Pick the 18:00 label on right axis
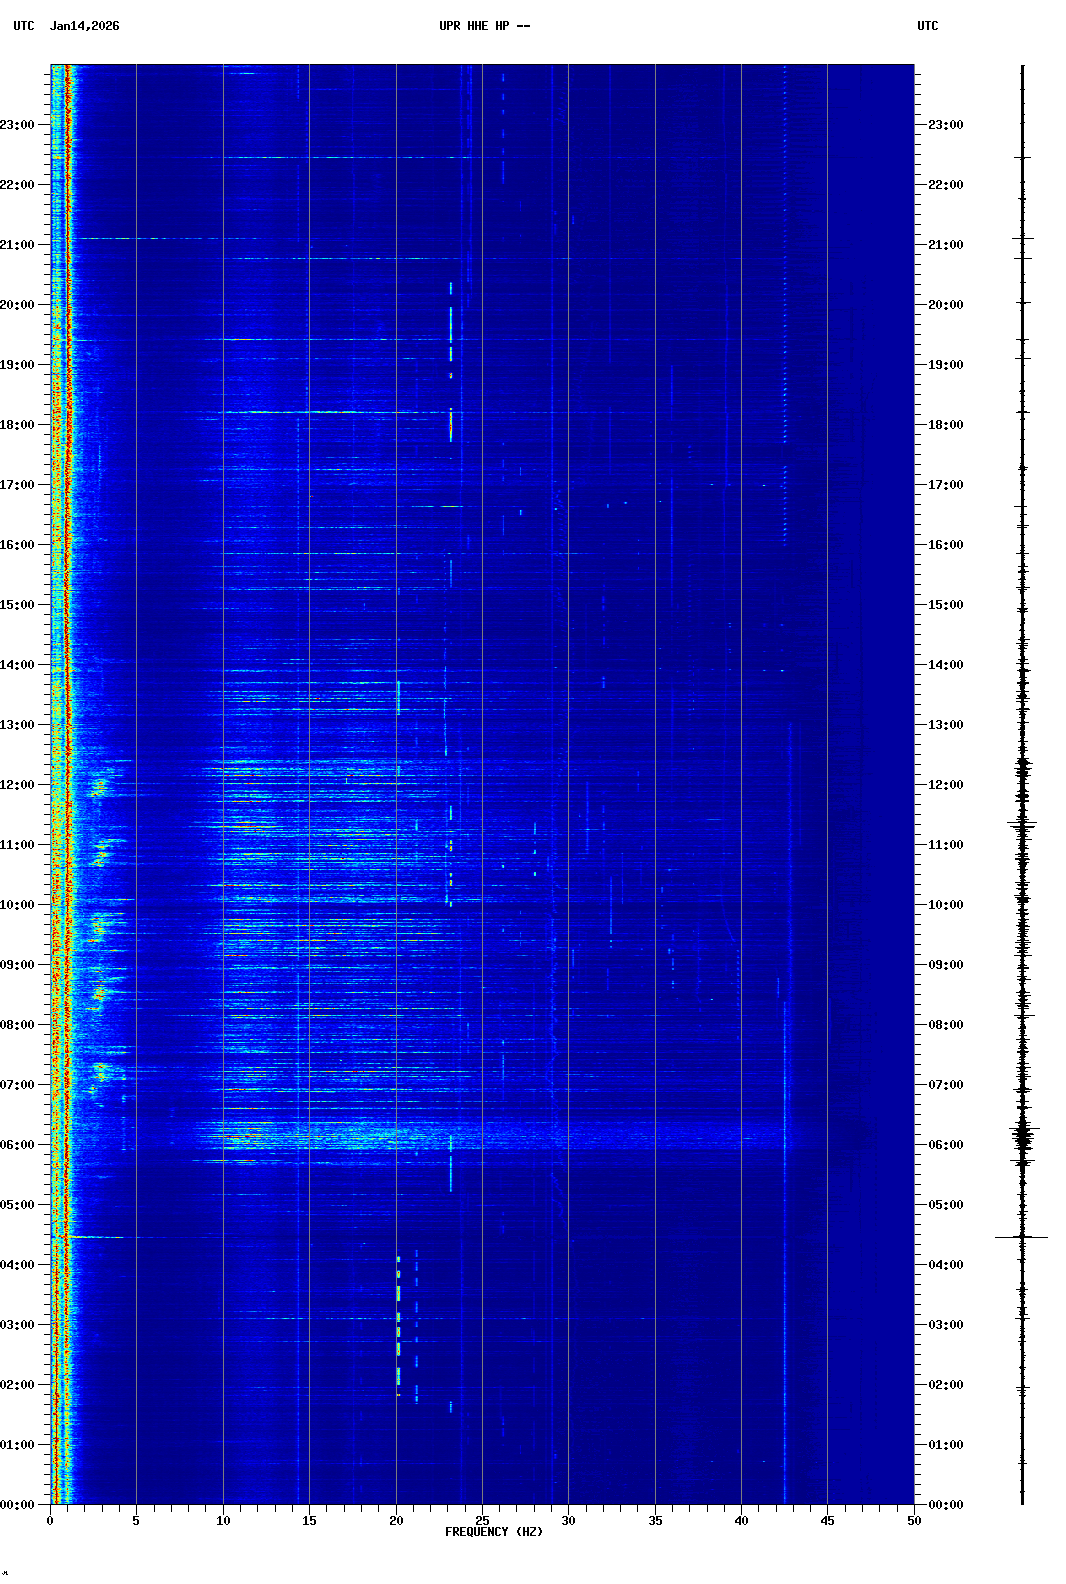The width and height of the screenshot is (1066, 1584). [945, 425]
